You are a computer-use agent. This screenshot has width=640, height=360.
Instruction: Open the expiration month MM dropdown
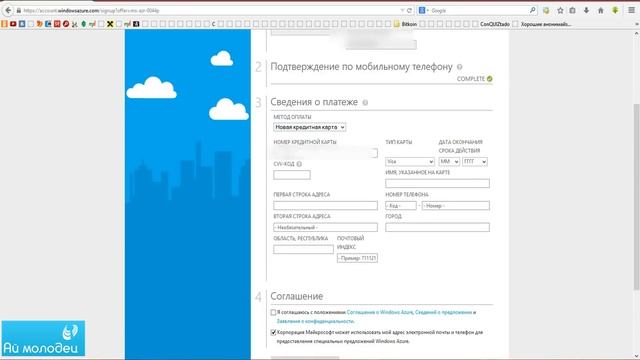[x=449, y=162]
